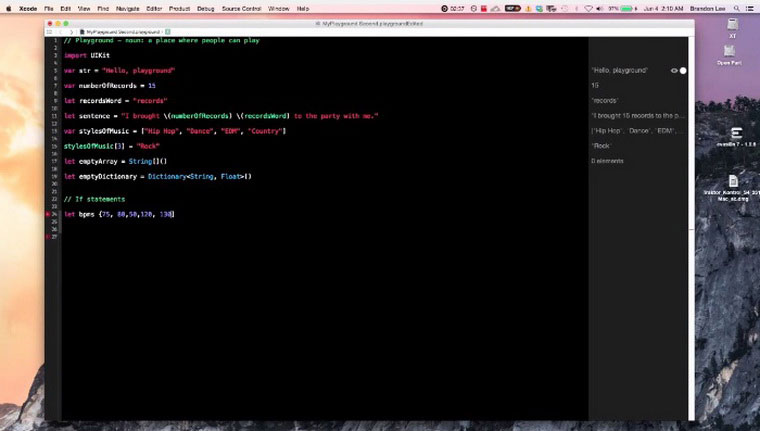Open the Wi-Fi status menu

pos(588,9)
